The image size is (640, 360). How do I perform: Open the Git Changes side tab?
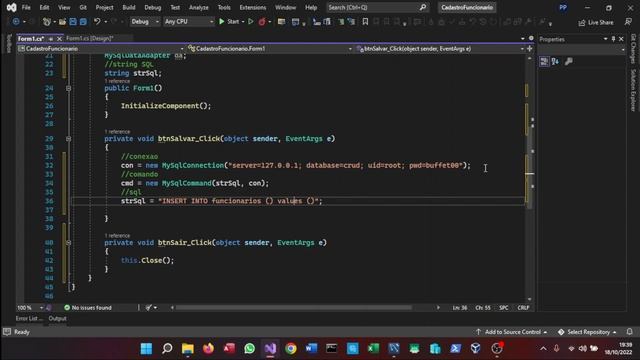pos(633,49)
